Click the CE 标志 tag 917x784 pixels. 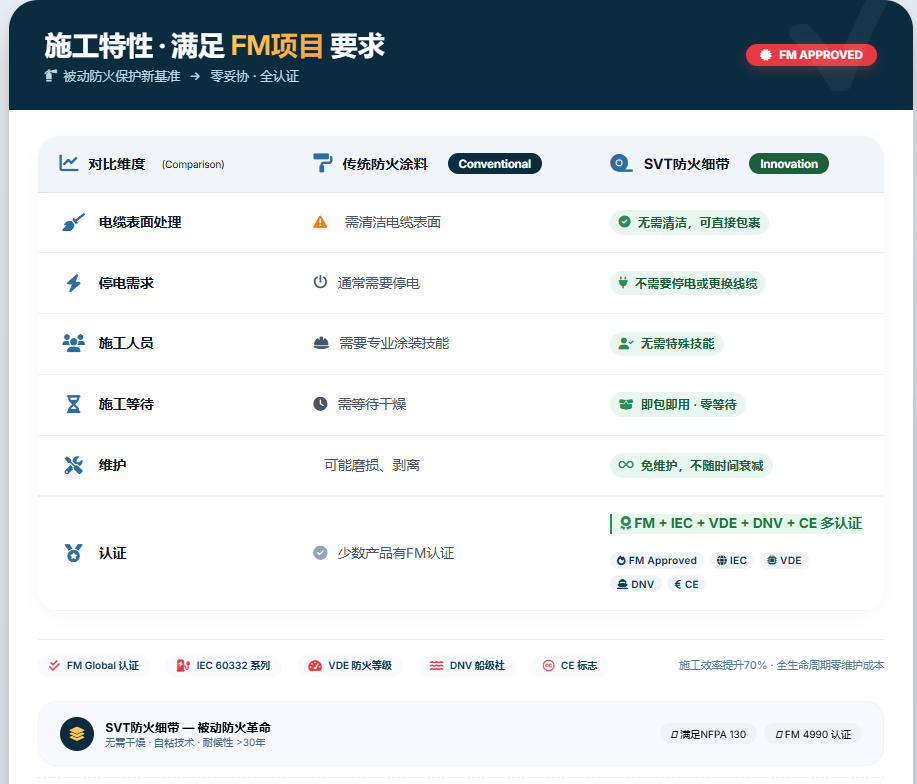(x=570, y=665)
